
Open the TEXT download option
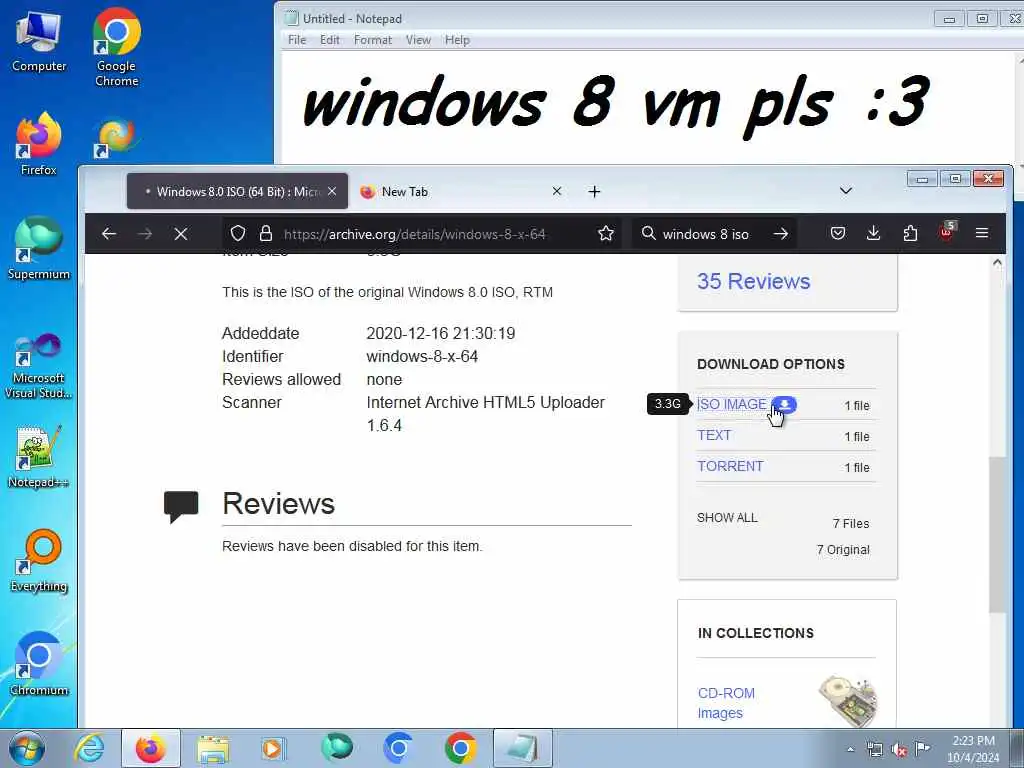pos(714,435)
